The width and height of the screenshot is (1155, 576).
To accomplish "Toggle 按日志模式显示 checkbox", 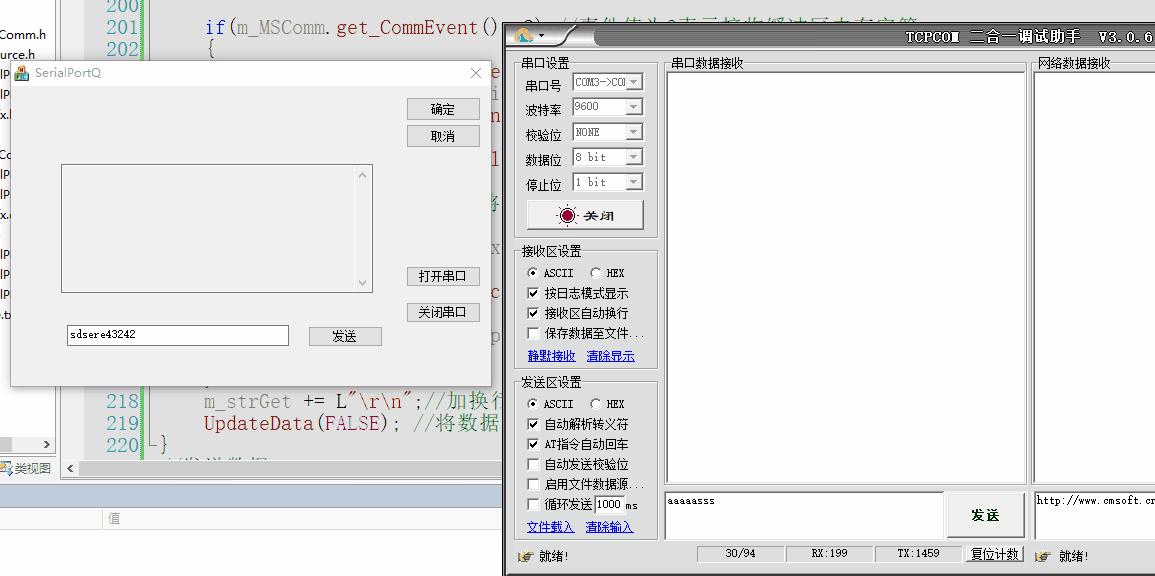I will [533, 293].
